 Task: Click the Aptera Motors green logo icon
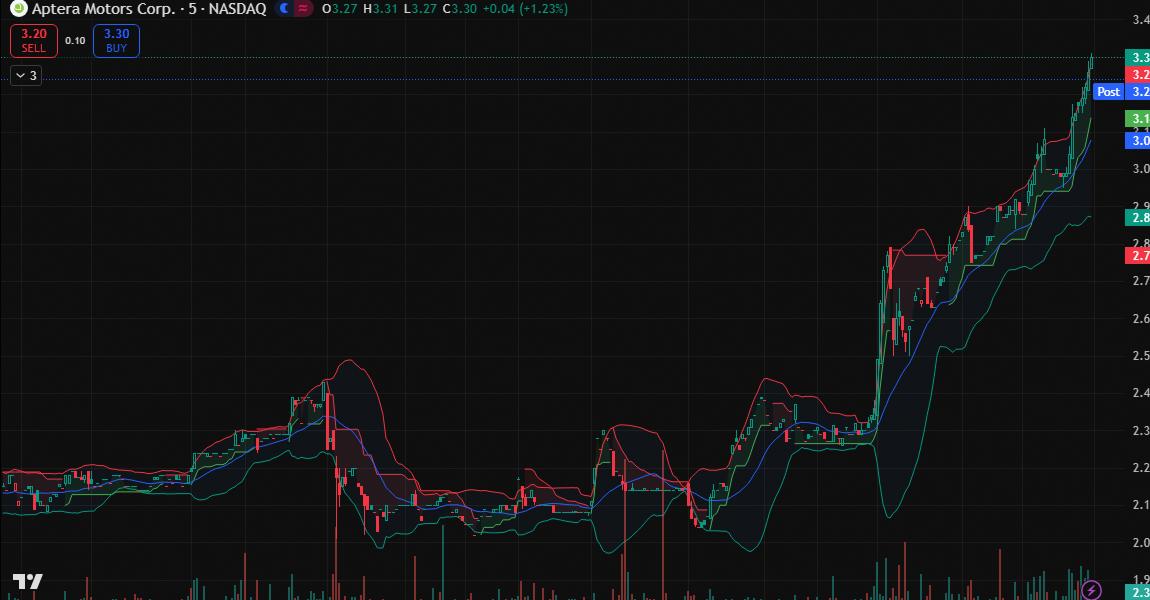18,9
